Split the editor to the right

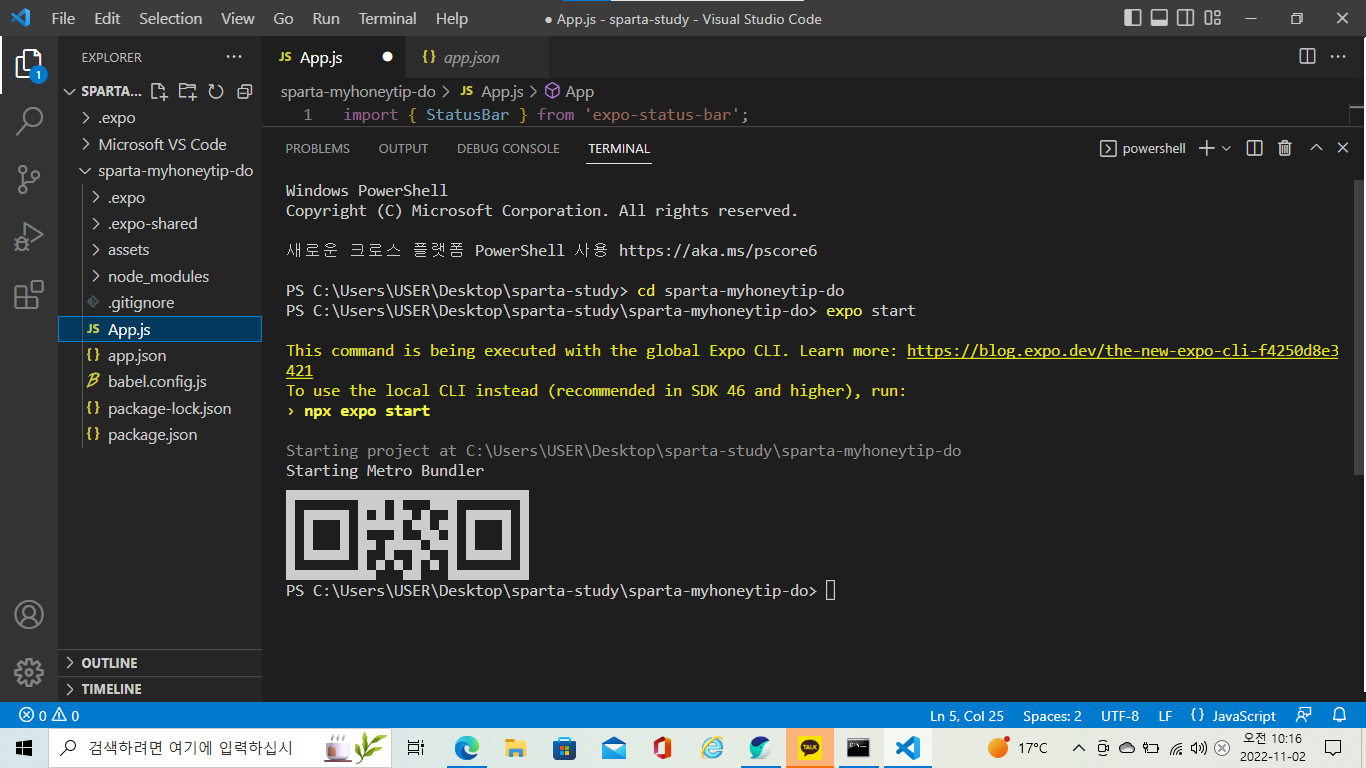coord(1307,57)
